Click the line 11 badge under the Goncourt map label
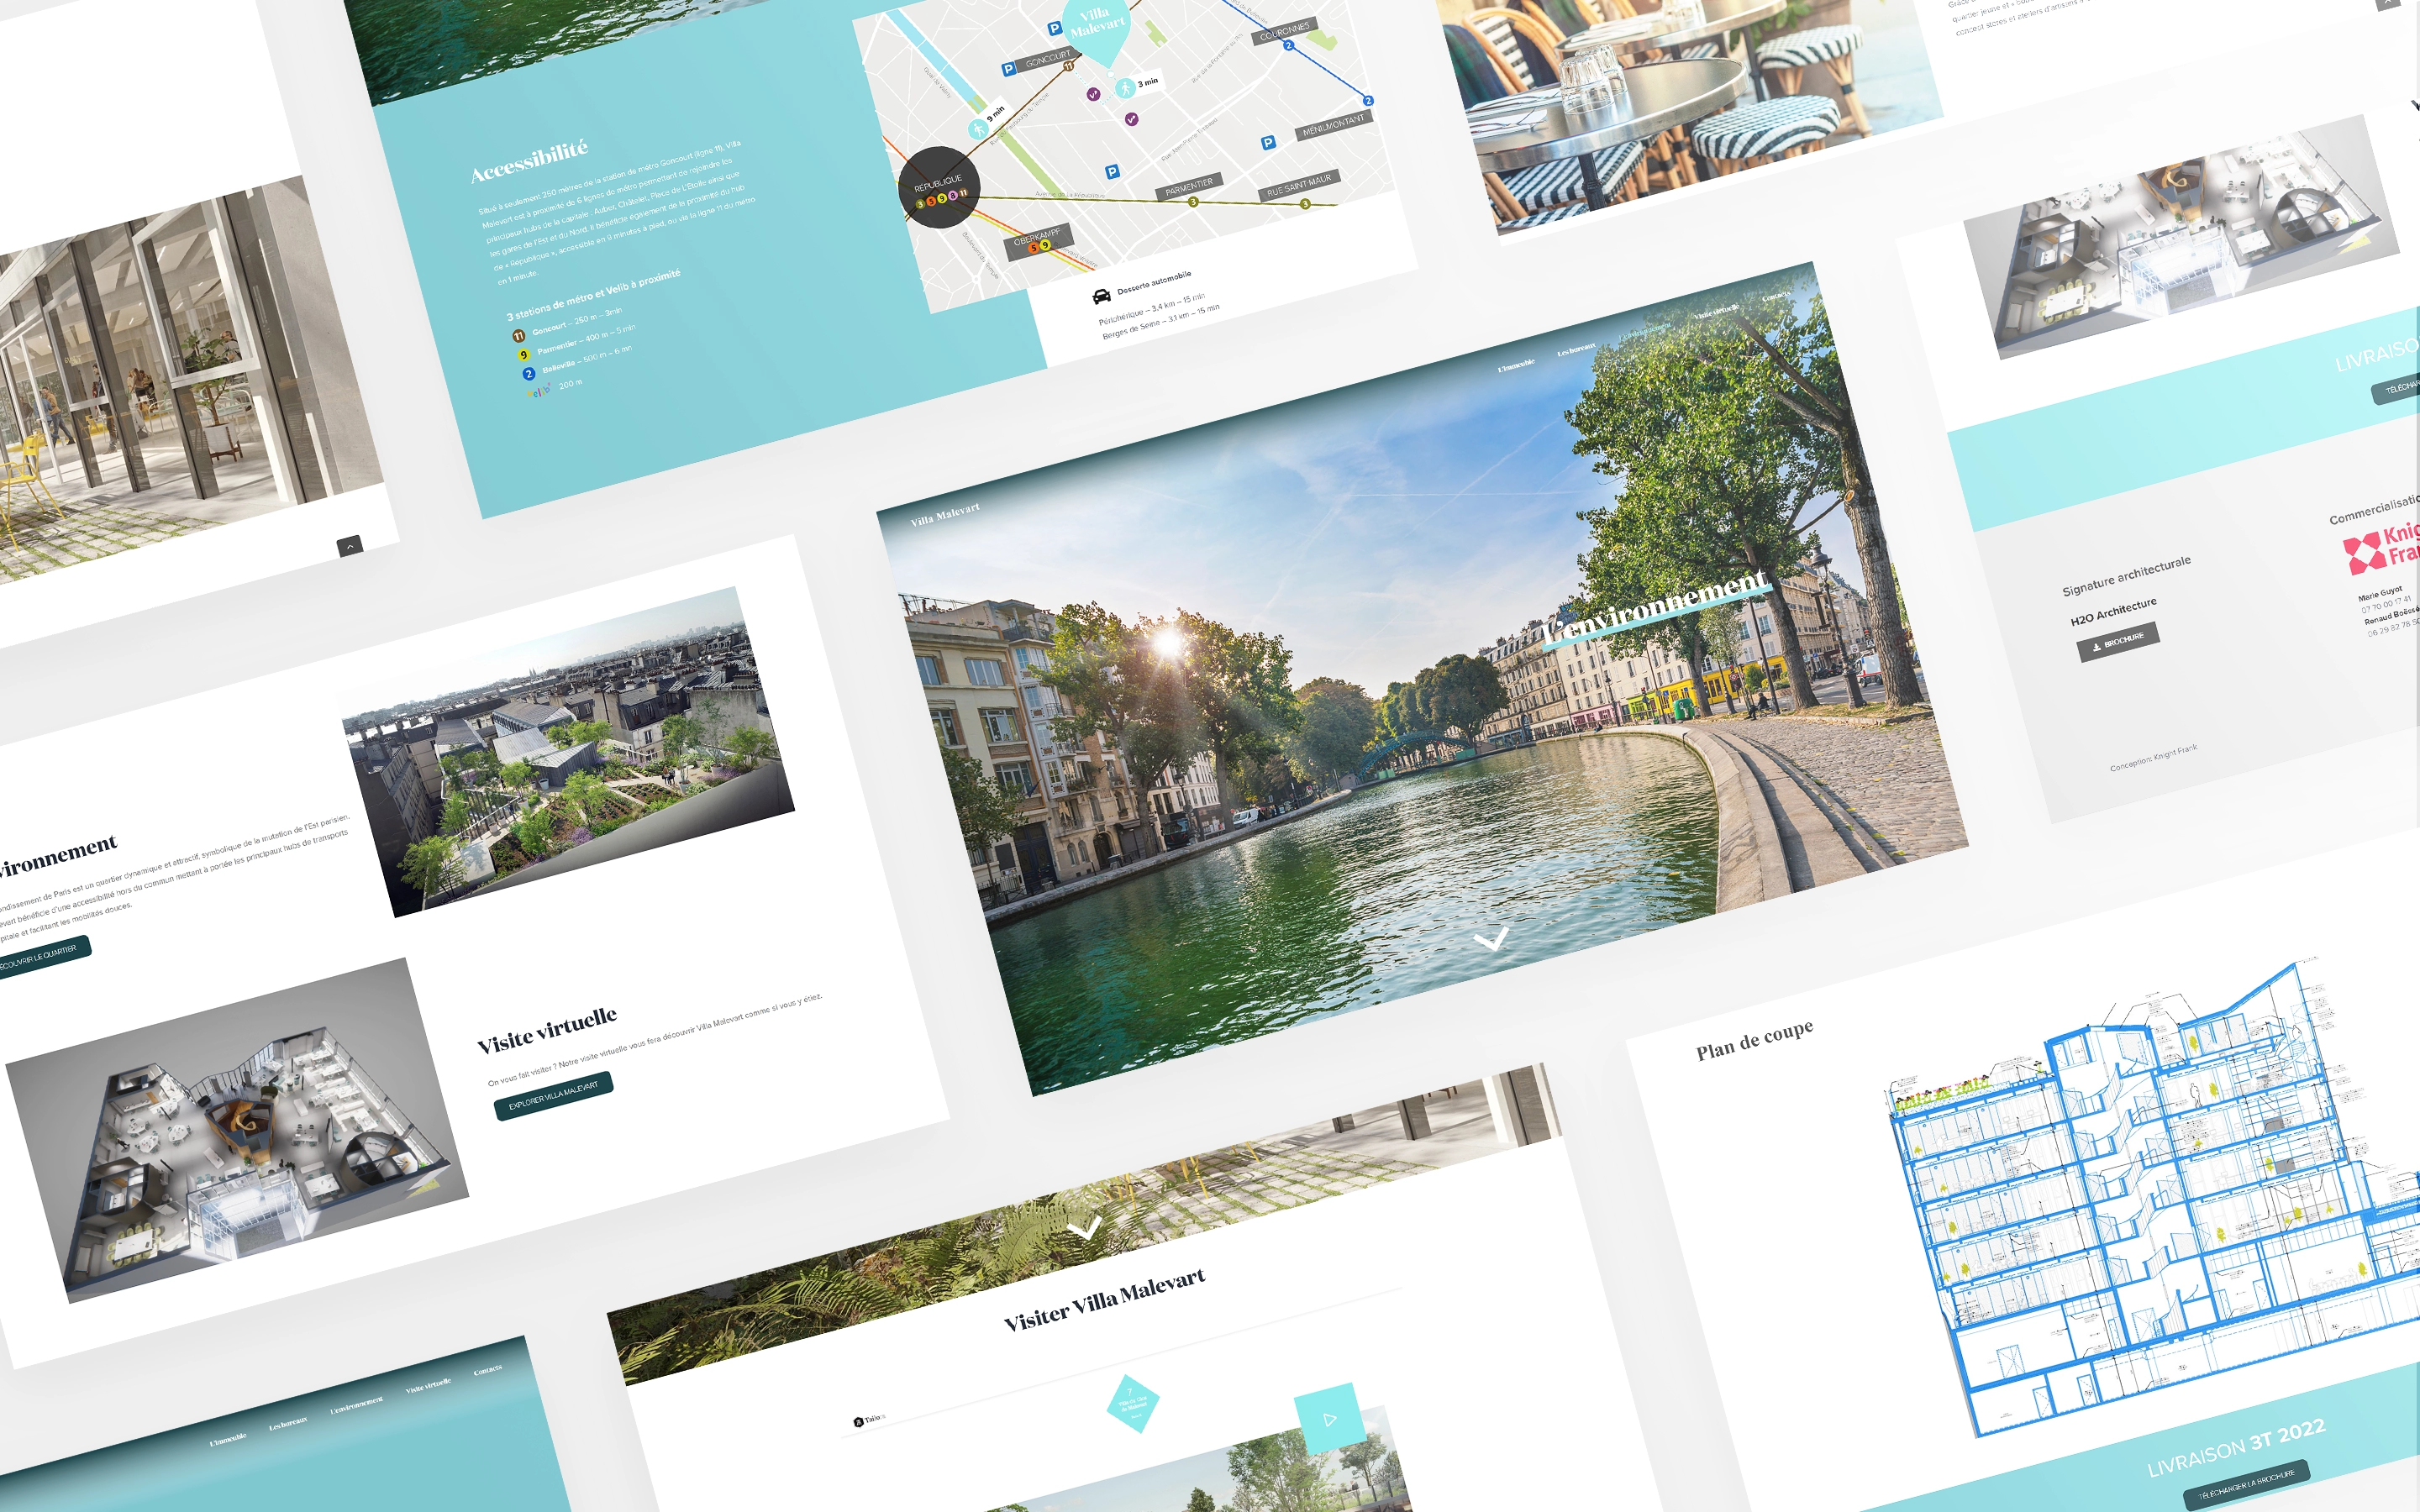Image resolution: width=2420 pixels, height=1512 pixels. coord(1068,66)
